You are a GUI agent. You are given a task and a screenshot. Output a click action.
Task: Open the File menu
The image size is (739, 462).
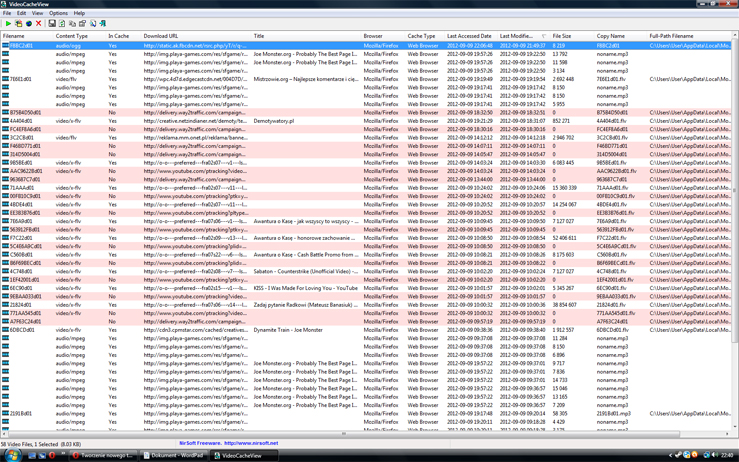point(7,13)
